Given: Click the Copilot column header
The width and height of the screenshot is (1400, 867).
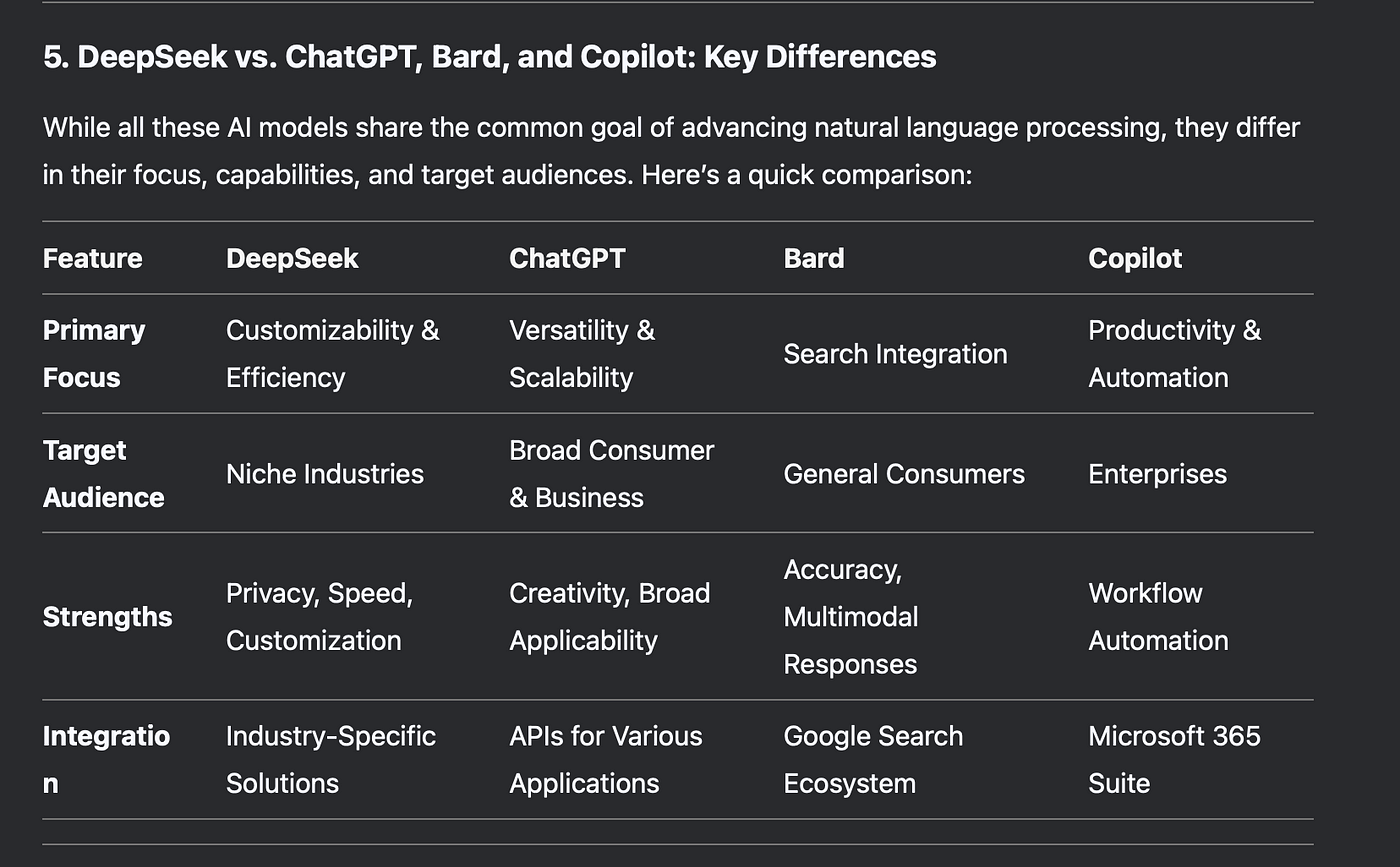Looking at the screenshot, I should pyautogui.click(x=1135, y=258).
